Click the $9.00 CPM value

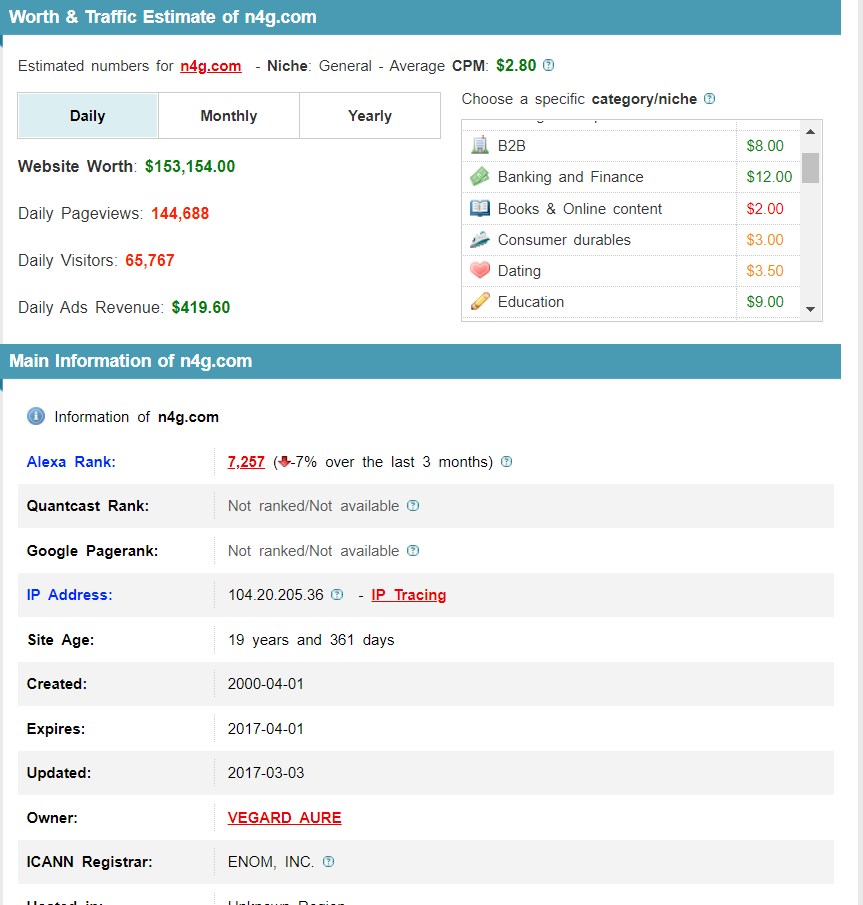click(765, 302)
